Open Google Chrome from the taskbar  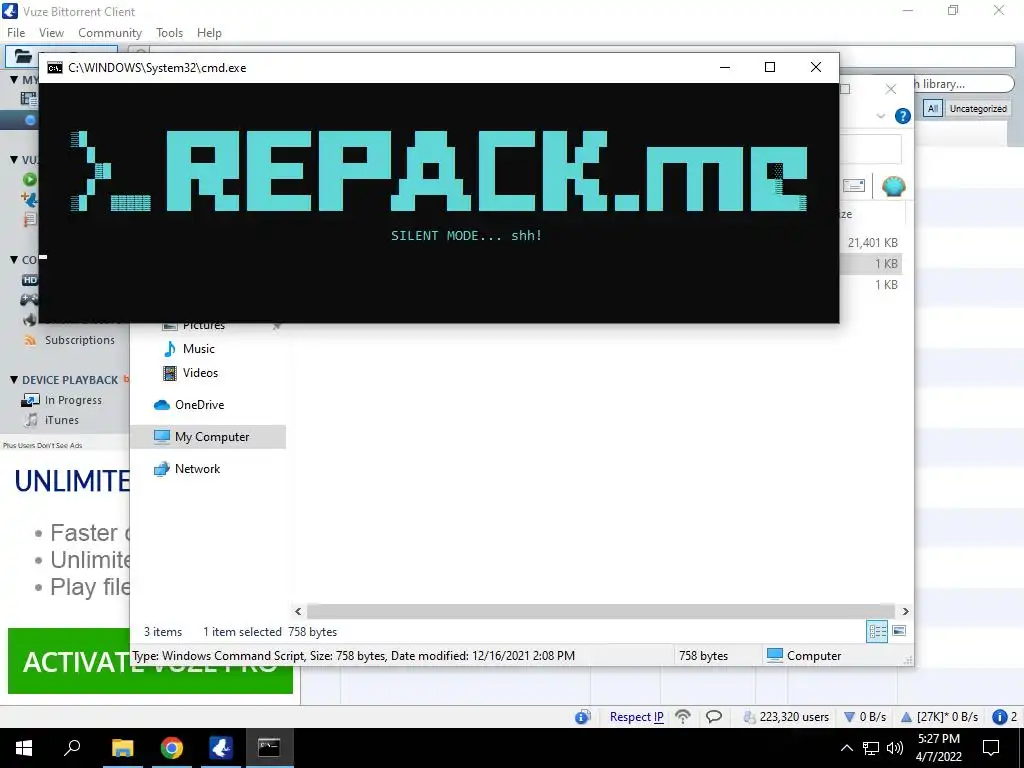(x=172, y=748)
